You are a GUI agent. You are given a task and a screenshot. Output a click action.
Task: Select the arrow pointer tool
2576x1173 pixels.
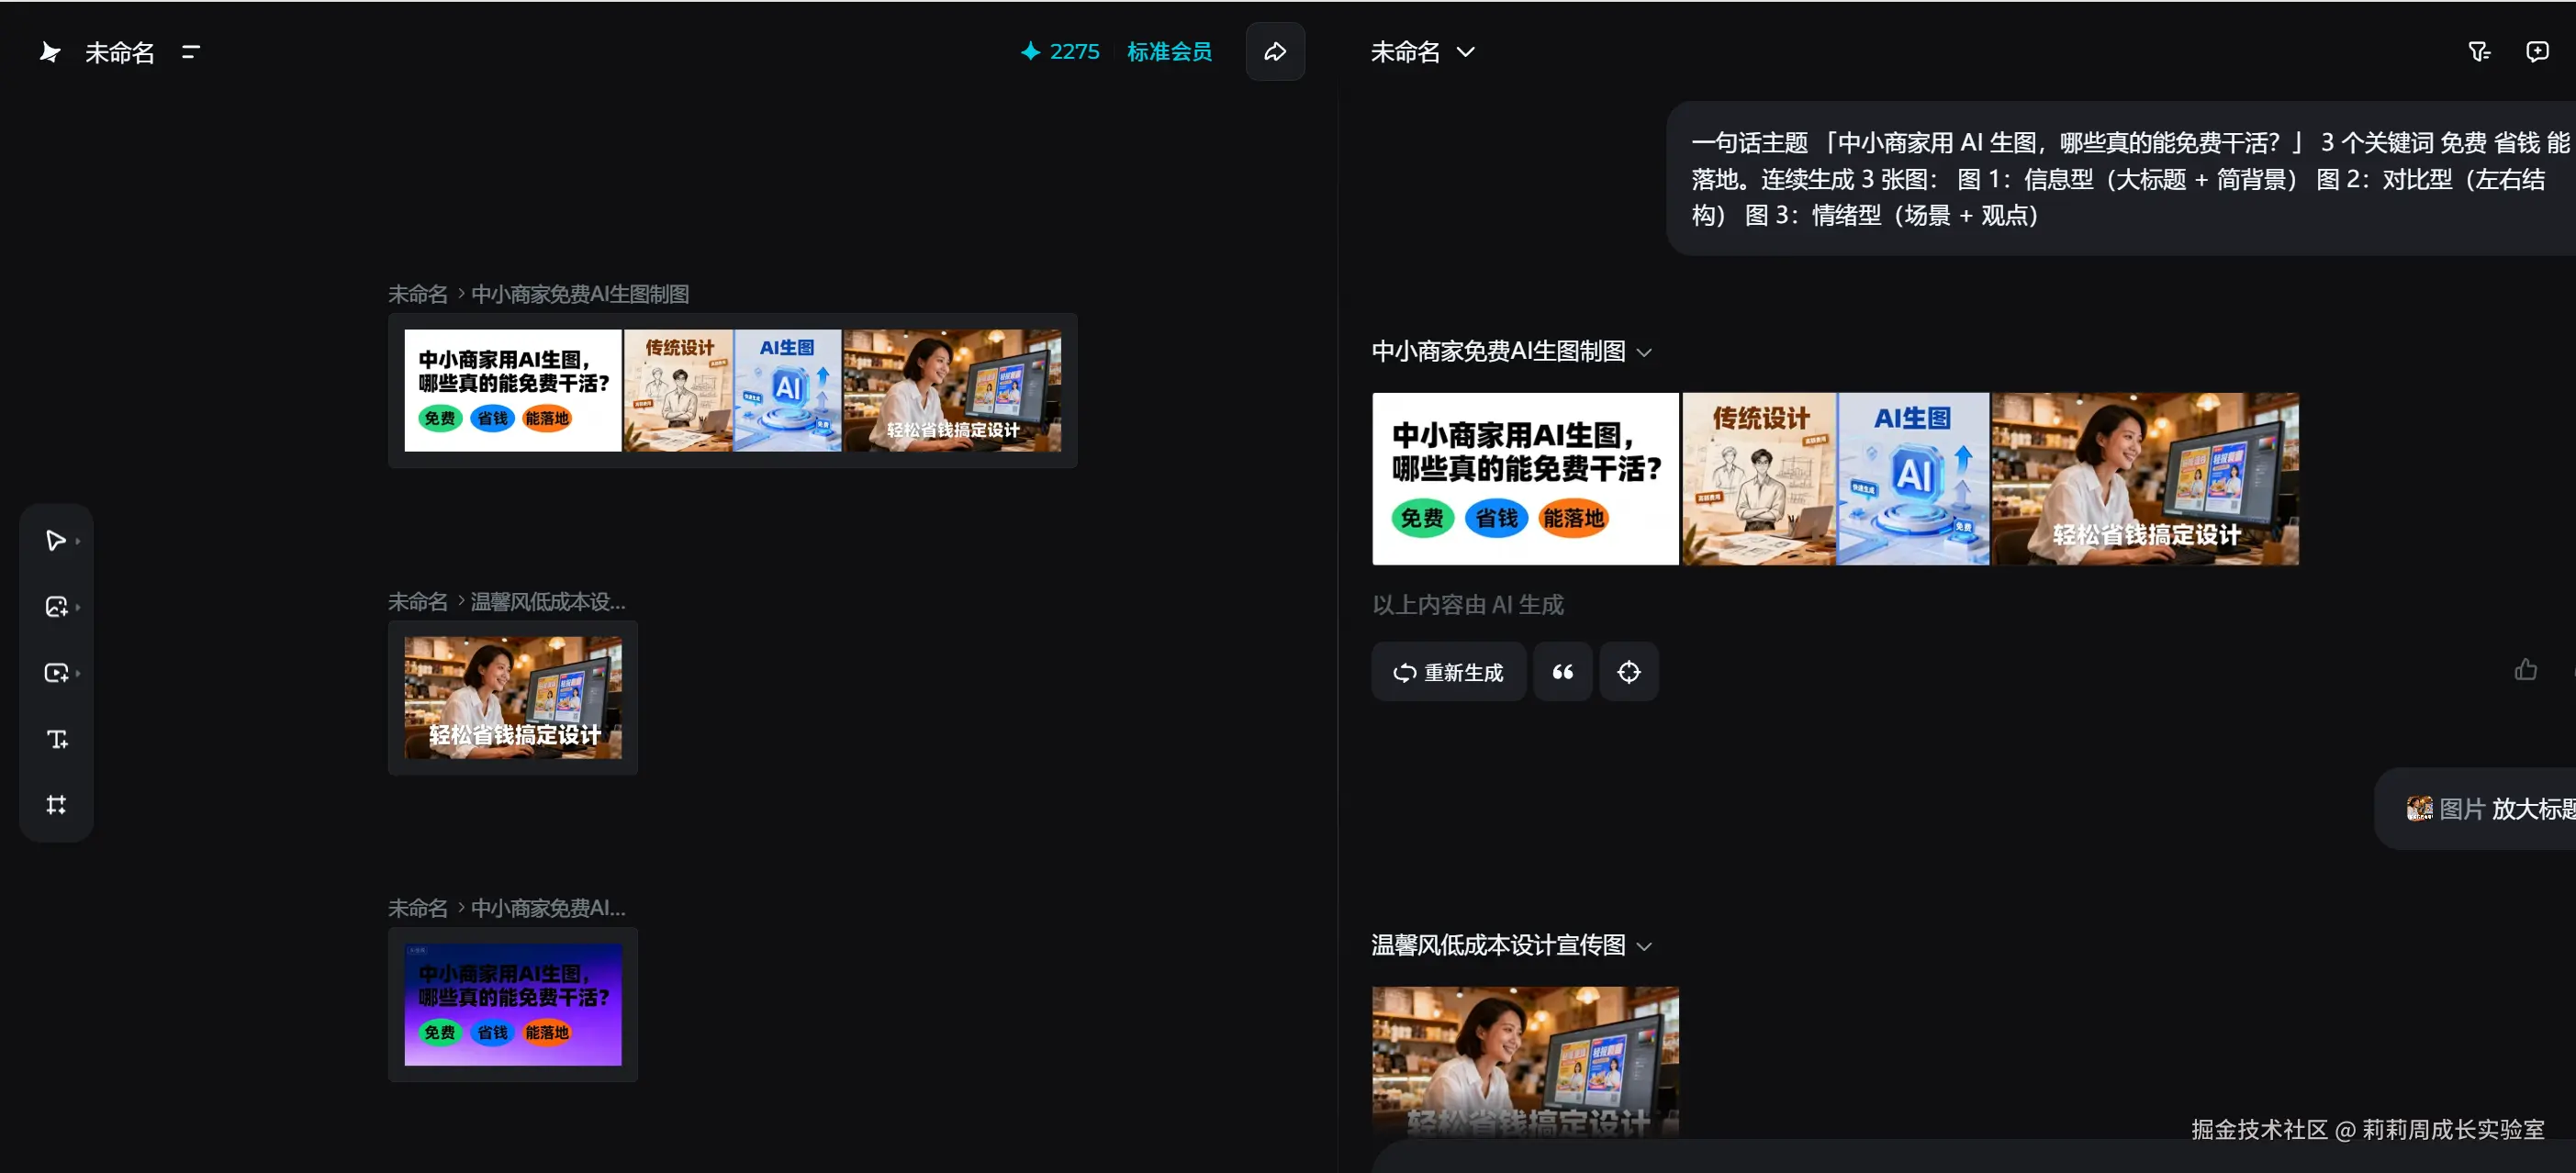(x=56, y=540)
